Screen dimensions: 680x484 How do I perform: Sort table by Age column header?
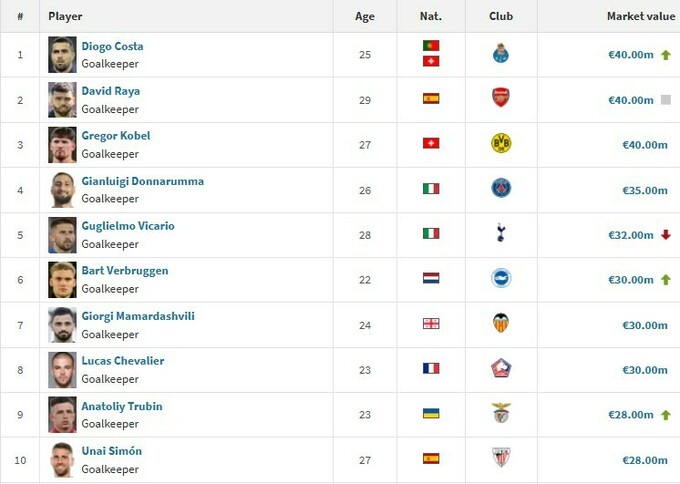pos(365,16)
